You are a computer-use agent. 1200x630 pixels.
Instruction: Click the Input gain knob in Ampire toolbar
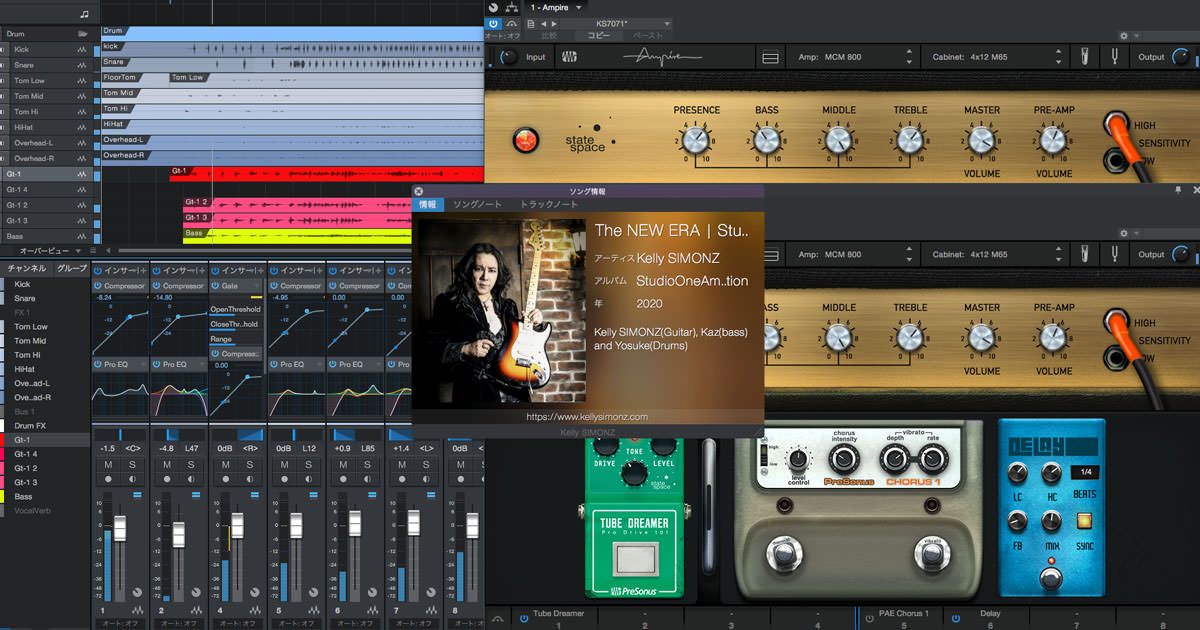click(509, 57)
